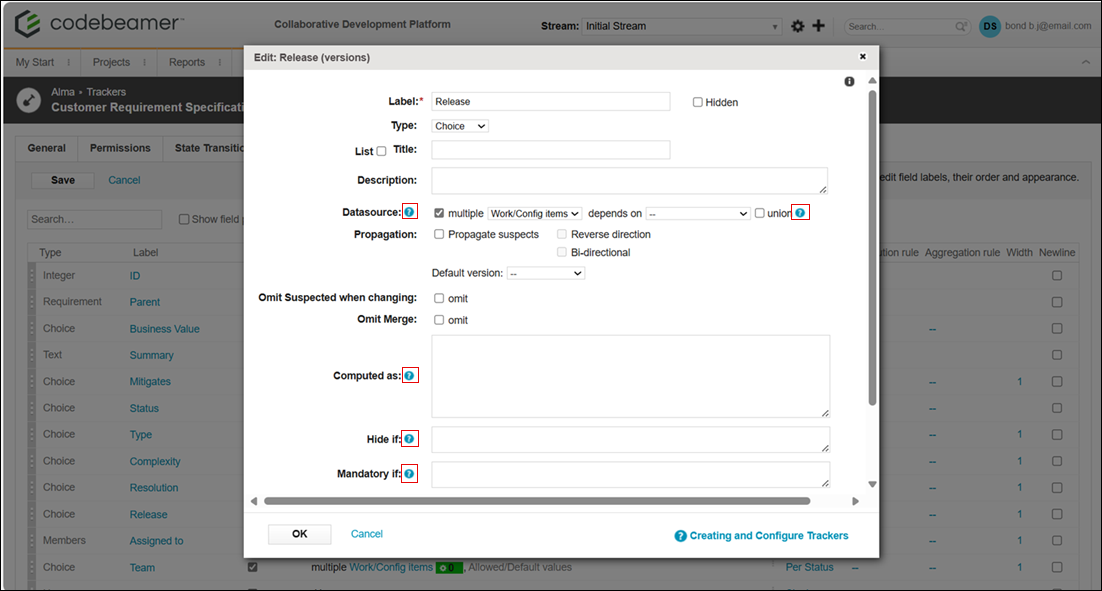Open the Default version dropdown

[545, 273]
